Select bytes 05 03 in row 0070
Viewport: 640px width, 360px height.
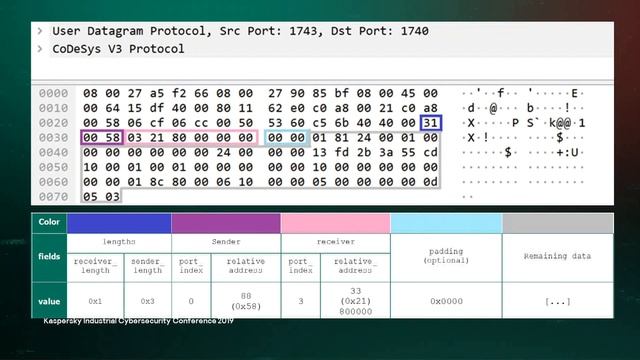pyautogui.click(x=101, y=197)
